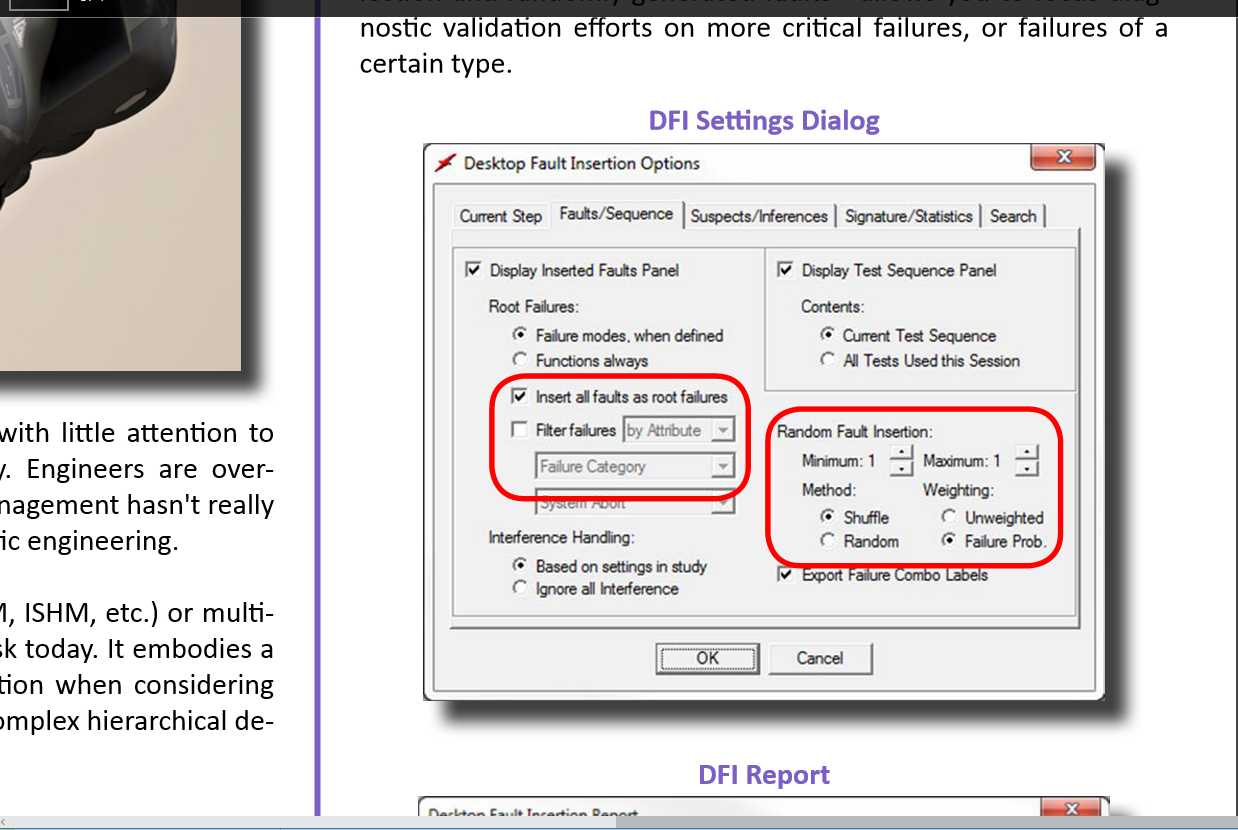Open the Suspects/Inferences tab
The width and height of the screenshot is (1238, 830).
pyautogui.click(x=759, y=216)
